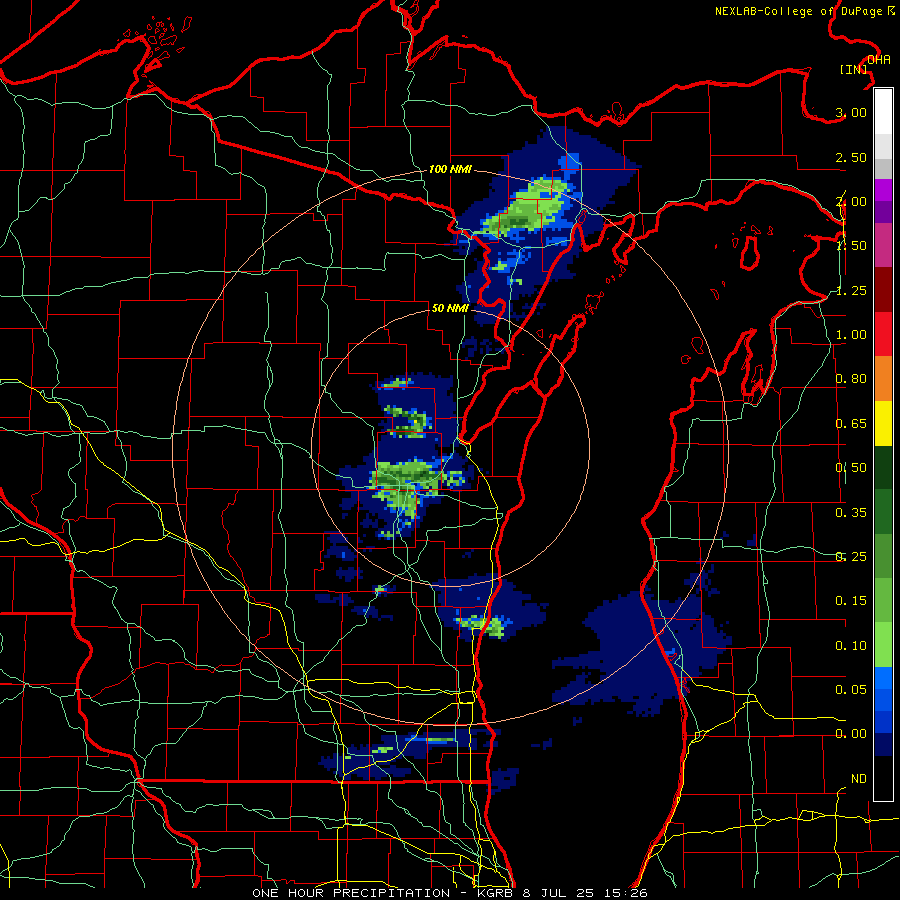The height and width of the screenshot is (900, 900).
Task: Select the pink 1.50 color swatch
Action: coord(883,245)
